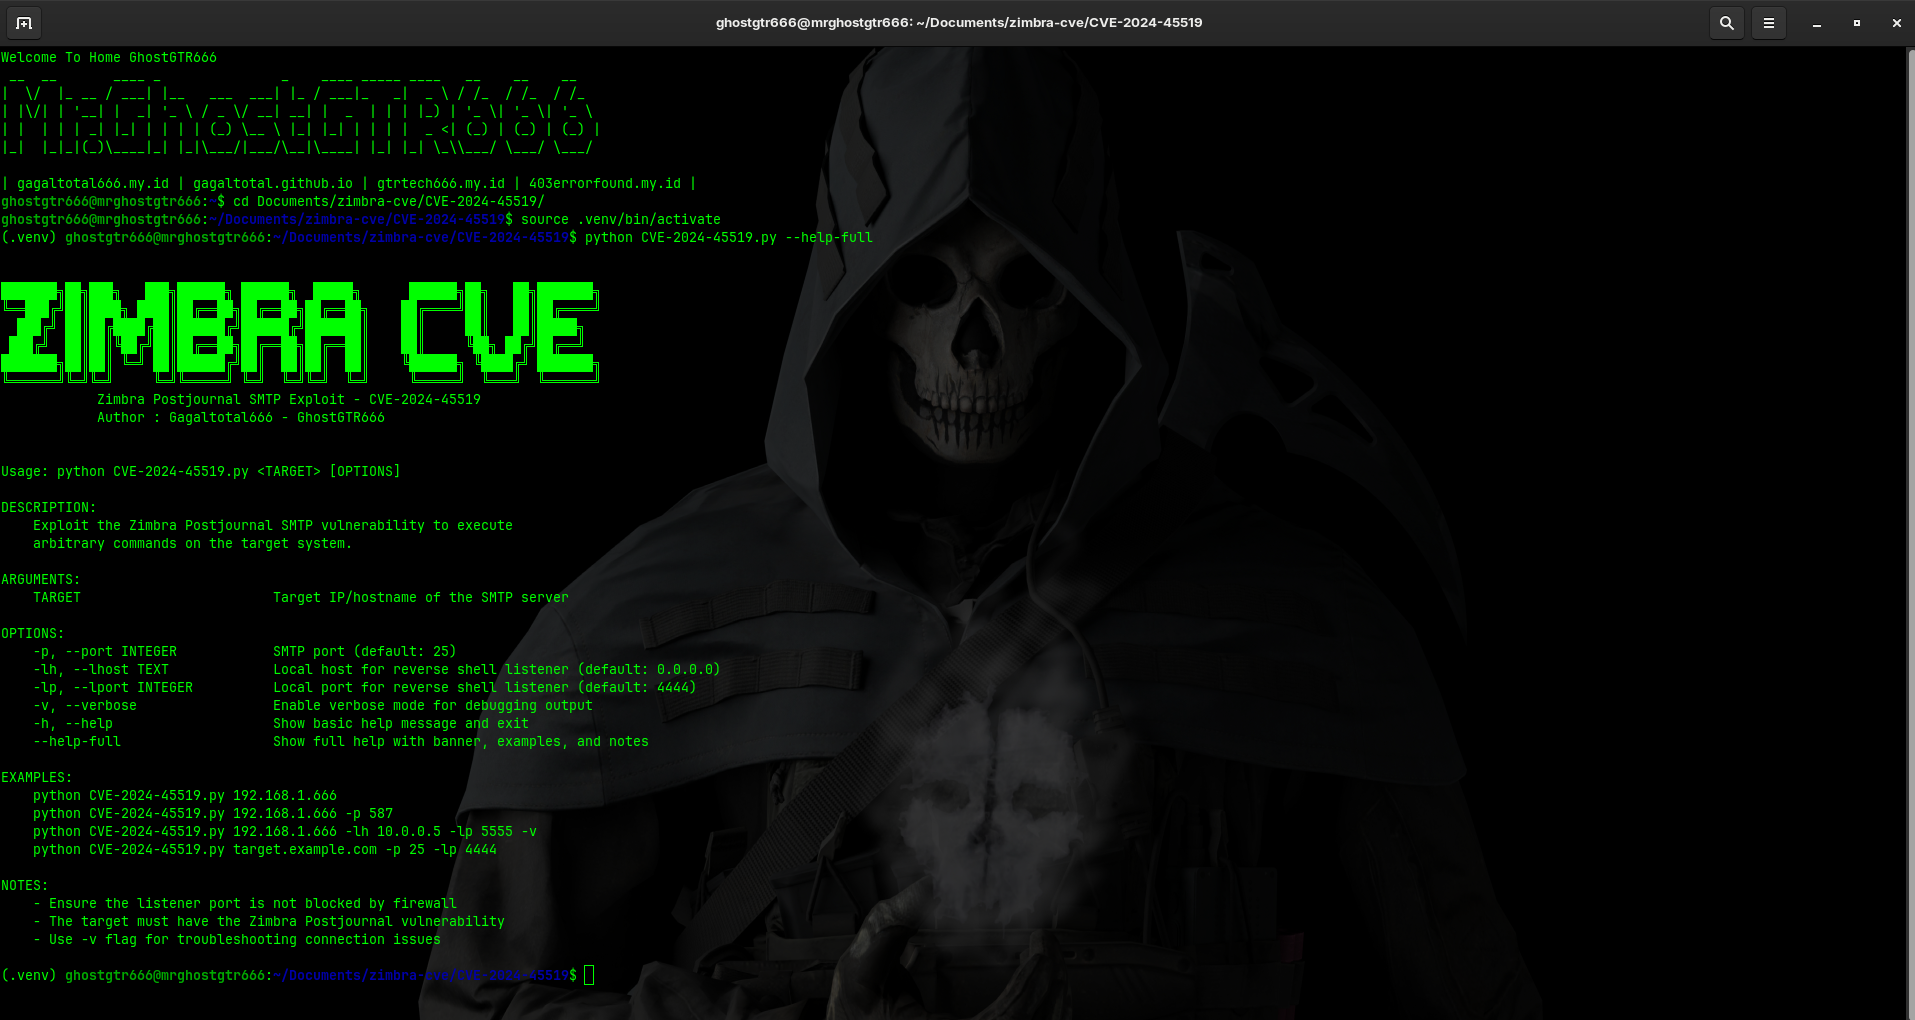This screenshot has width=1915, height=1020.
Task: Close the terminal window
Action: coord(1896,23)
